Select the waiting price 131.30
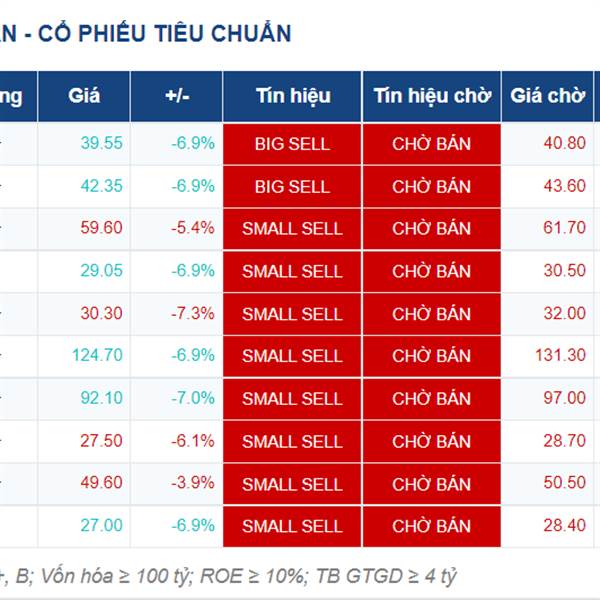Screen dimensions: 600x600 561,355
